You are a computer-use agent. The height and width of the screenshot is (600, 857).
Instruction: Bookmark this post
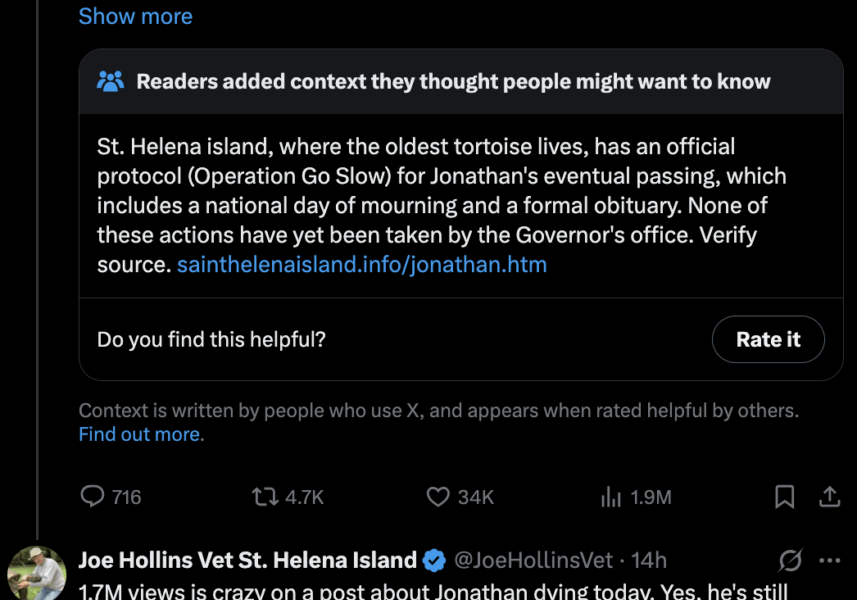[785, 496]
